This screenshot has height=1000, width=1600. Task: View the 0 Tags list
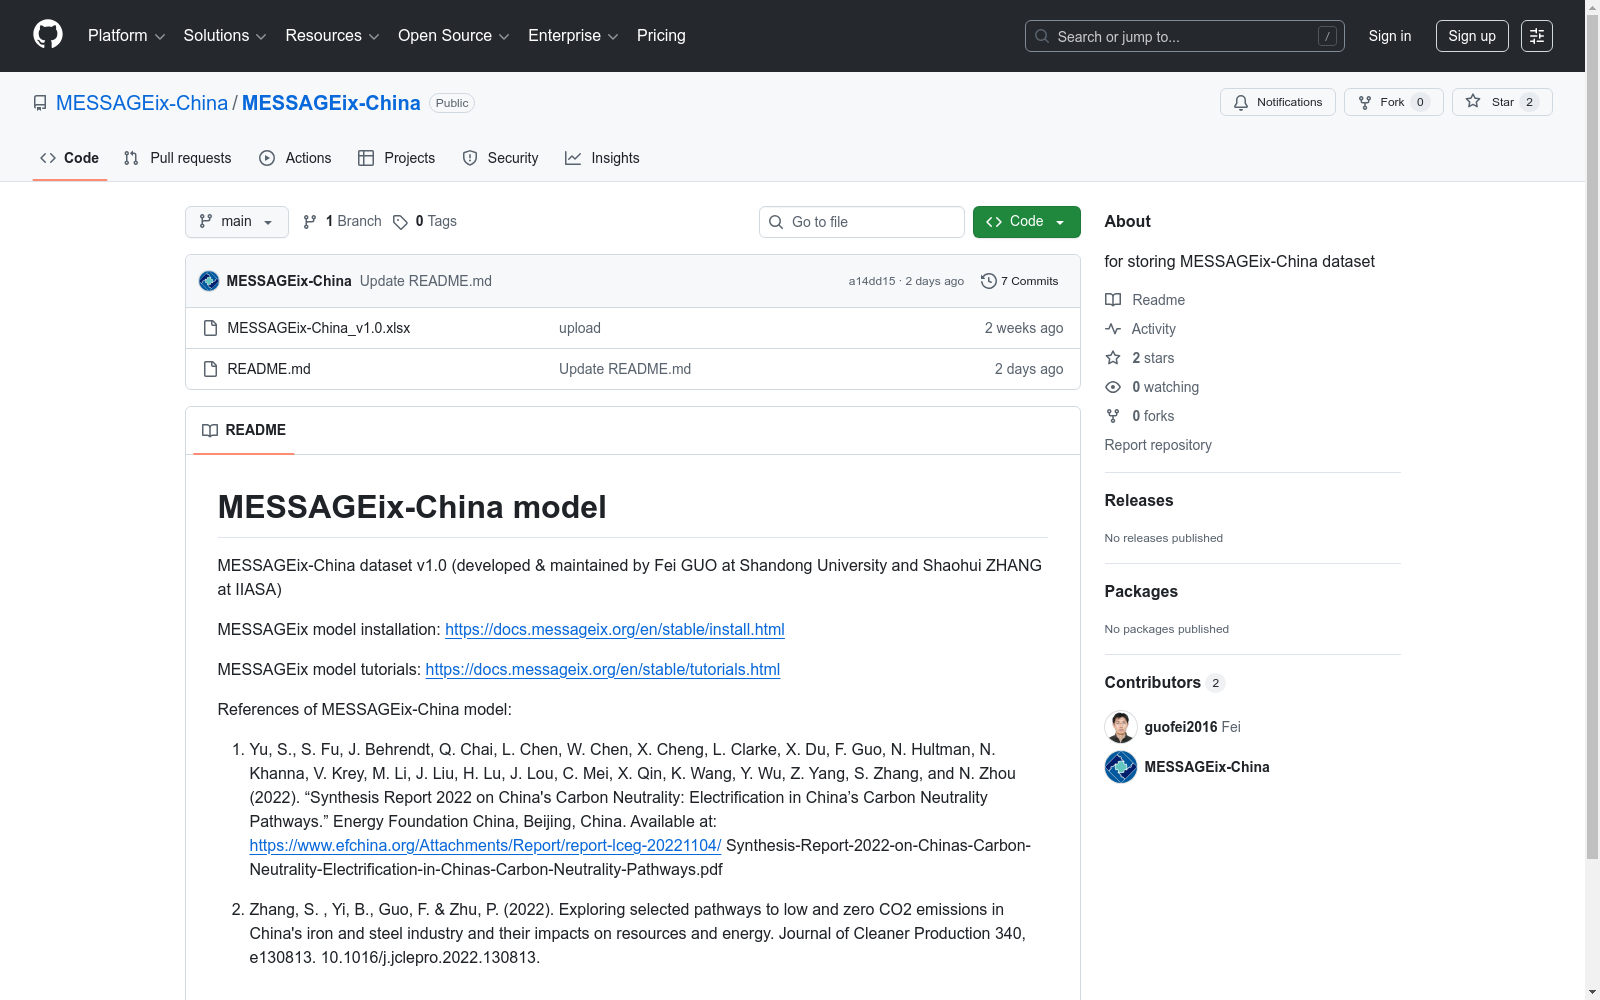coord(425,221)
